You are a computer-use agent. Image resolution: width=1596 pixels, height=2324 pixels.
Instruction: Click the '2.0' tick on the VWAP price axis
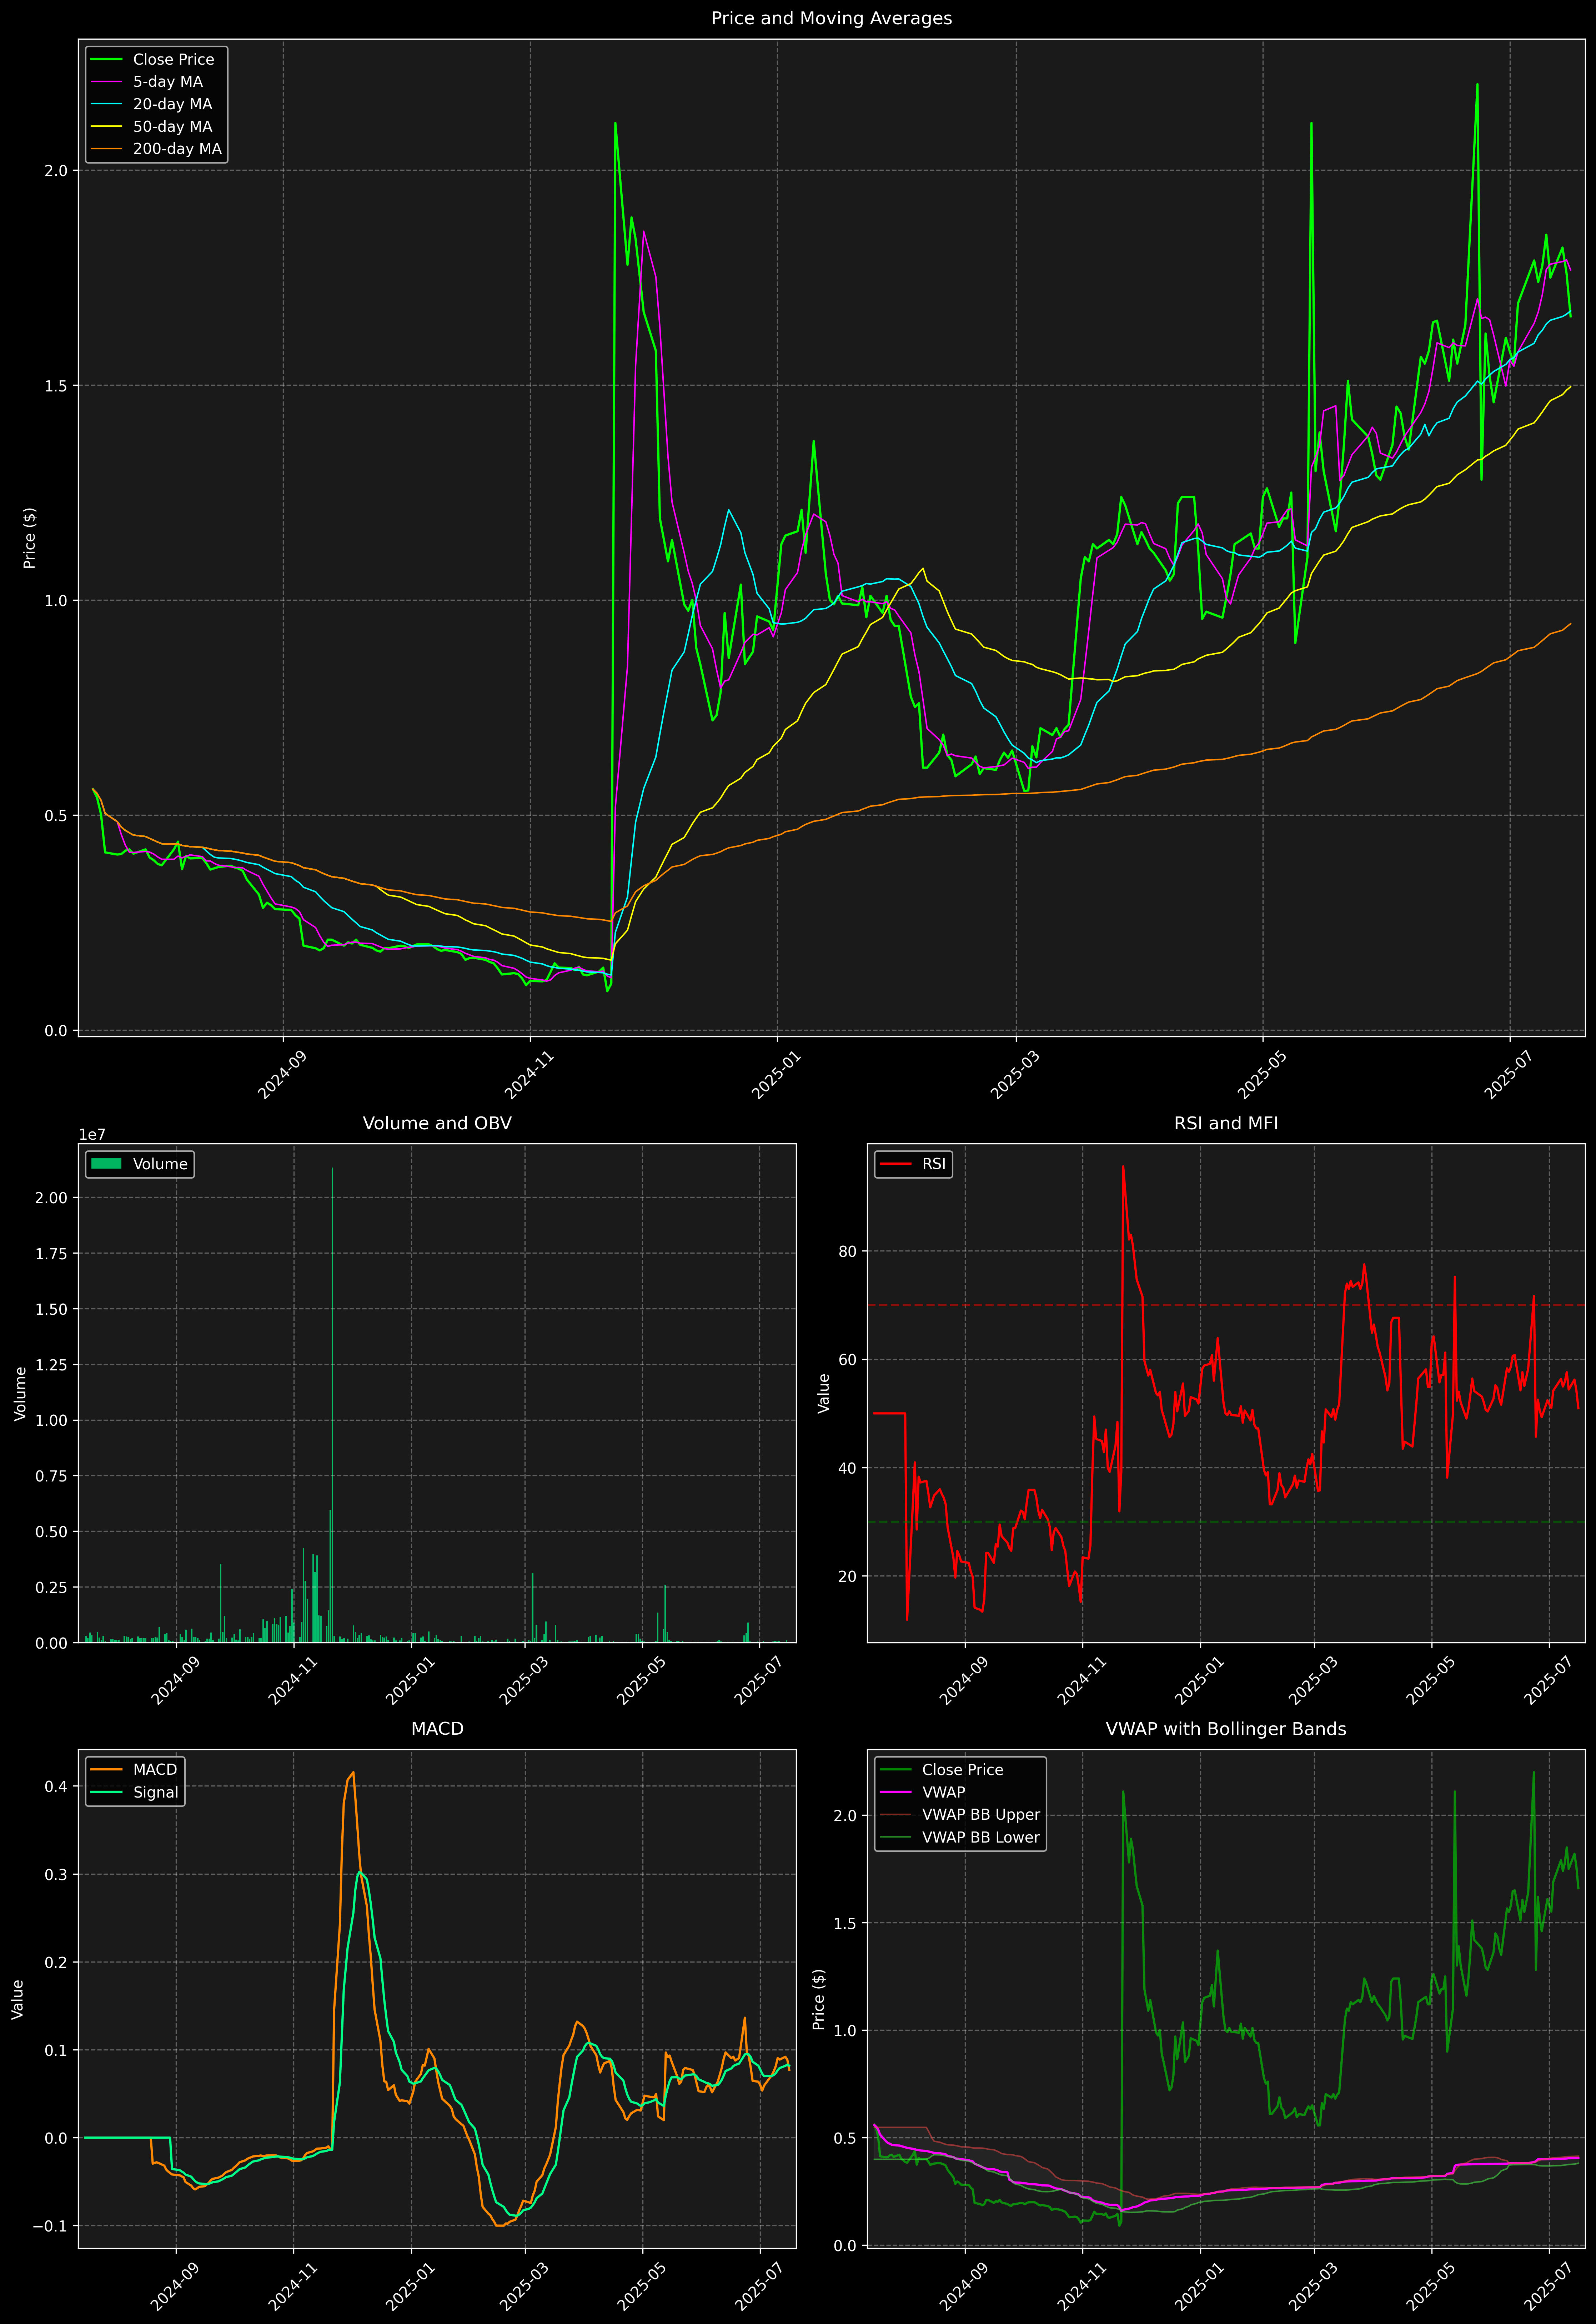click(845, 1816)
